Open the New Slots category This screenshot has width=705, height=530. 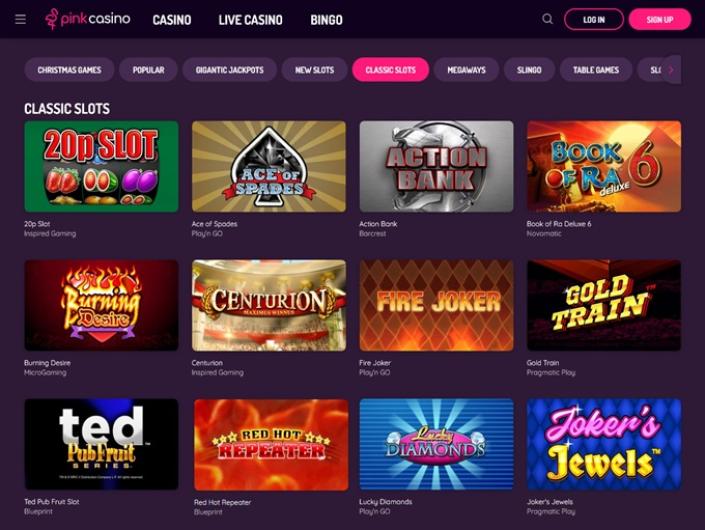314,70
